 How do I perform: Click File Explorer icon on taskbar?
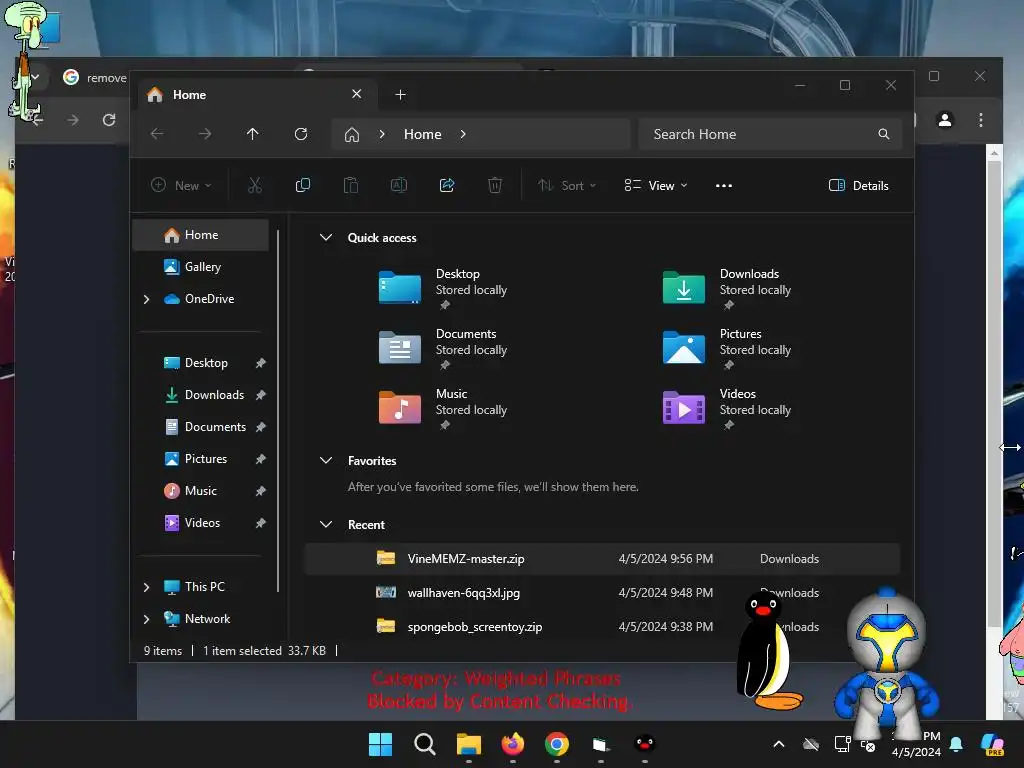468,744
